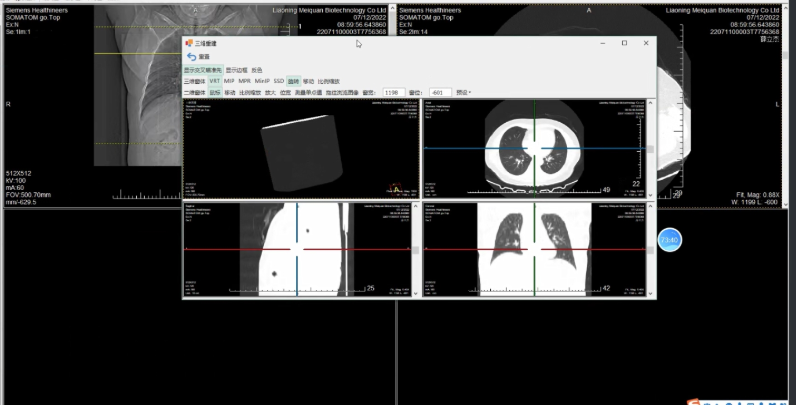Select 鼠标 mouse tool in 二维窗体 row

(x=215, y=92)
